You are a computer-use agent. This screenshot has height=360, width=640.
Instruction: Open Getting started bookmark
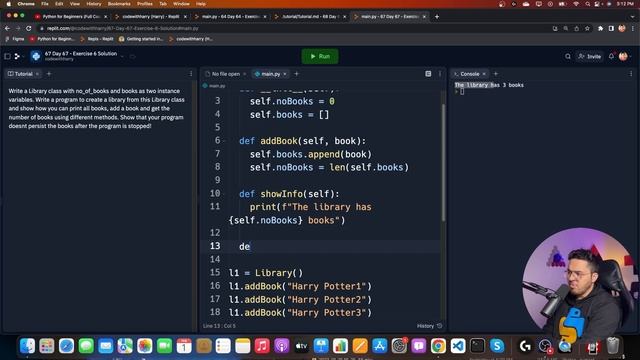pyautogui.click(x=141, y=39)
